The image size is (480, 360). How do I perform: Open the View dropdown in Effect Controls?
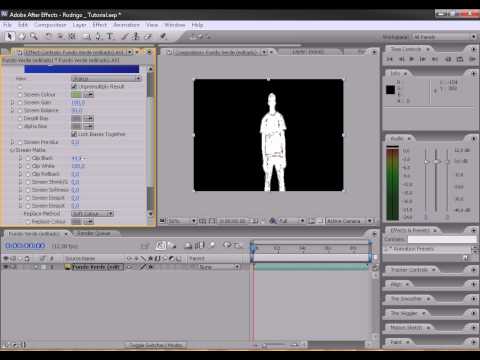[106, 79]
